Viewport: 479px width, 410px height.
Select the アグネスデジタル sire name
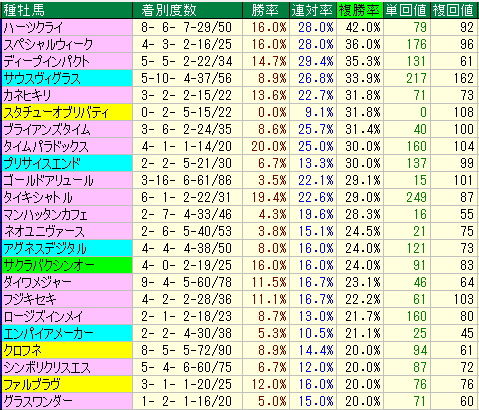pos(45,248)
